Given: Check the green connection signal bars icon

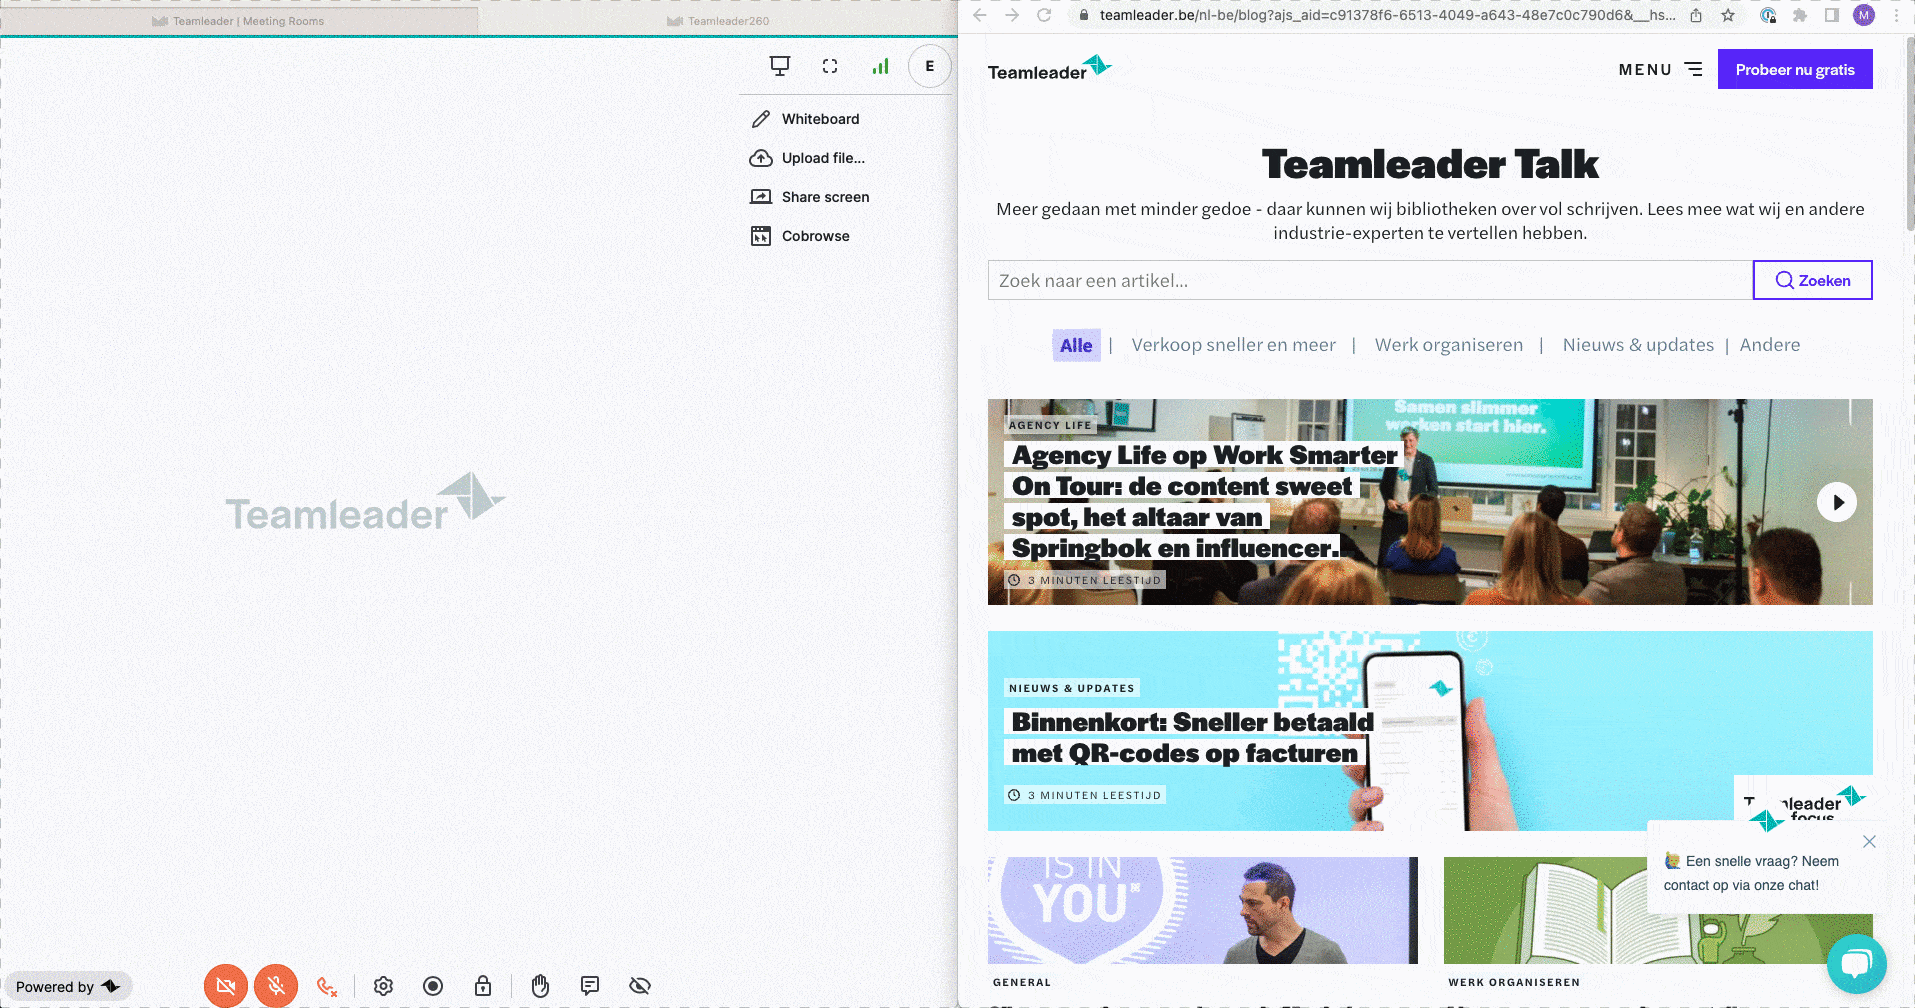Looking at the screenshot, I should click(x=880, y=66).
